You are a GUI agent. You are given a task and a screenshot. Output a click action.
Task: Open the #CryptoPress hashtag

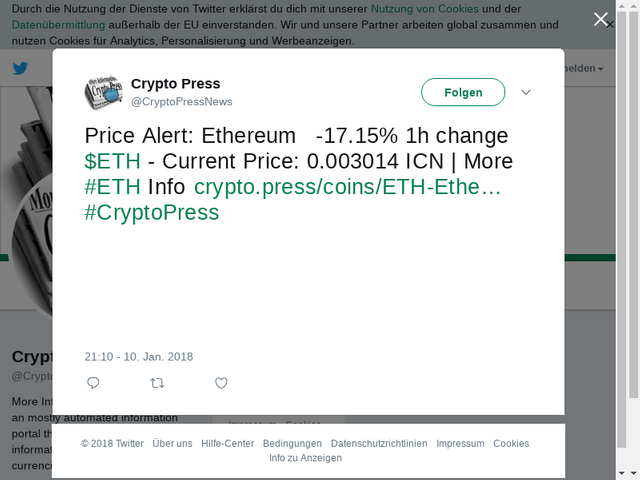tap(152, 213)
